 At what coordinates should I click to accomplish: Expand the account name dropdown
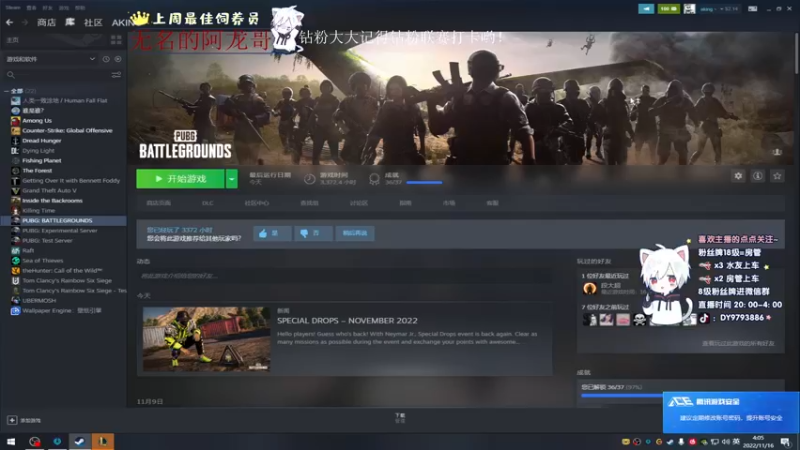pyautogui.click(x=719, y=9)
